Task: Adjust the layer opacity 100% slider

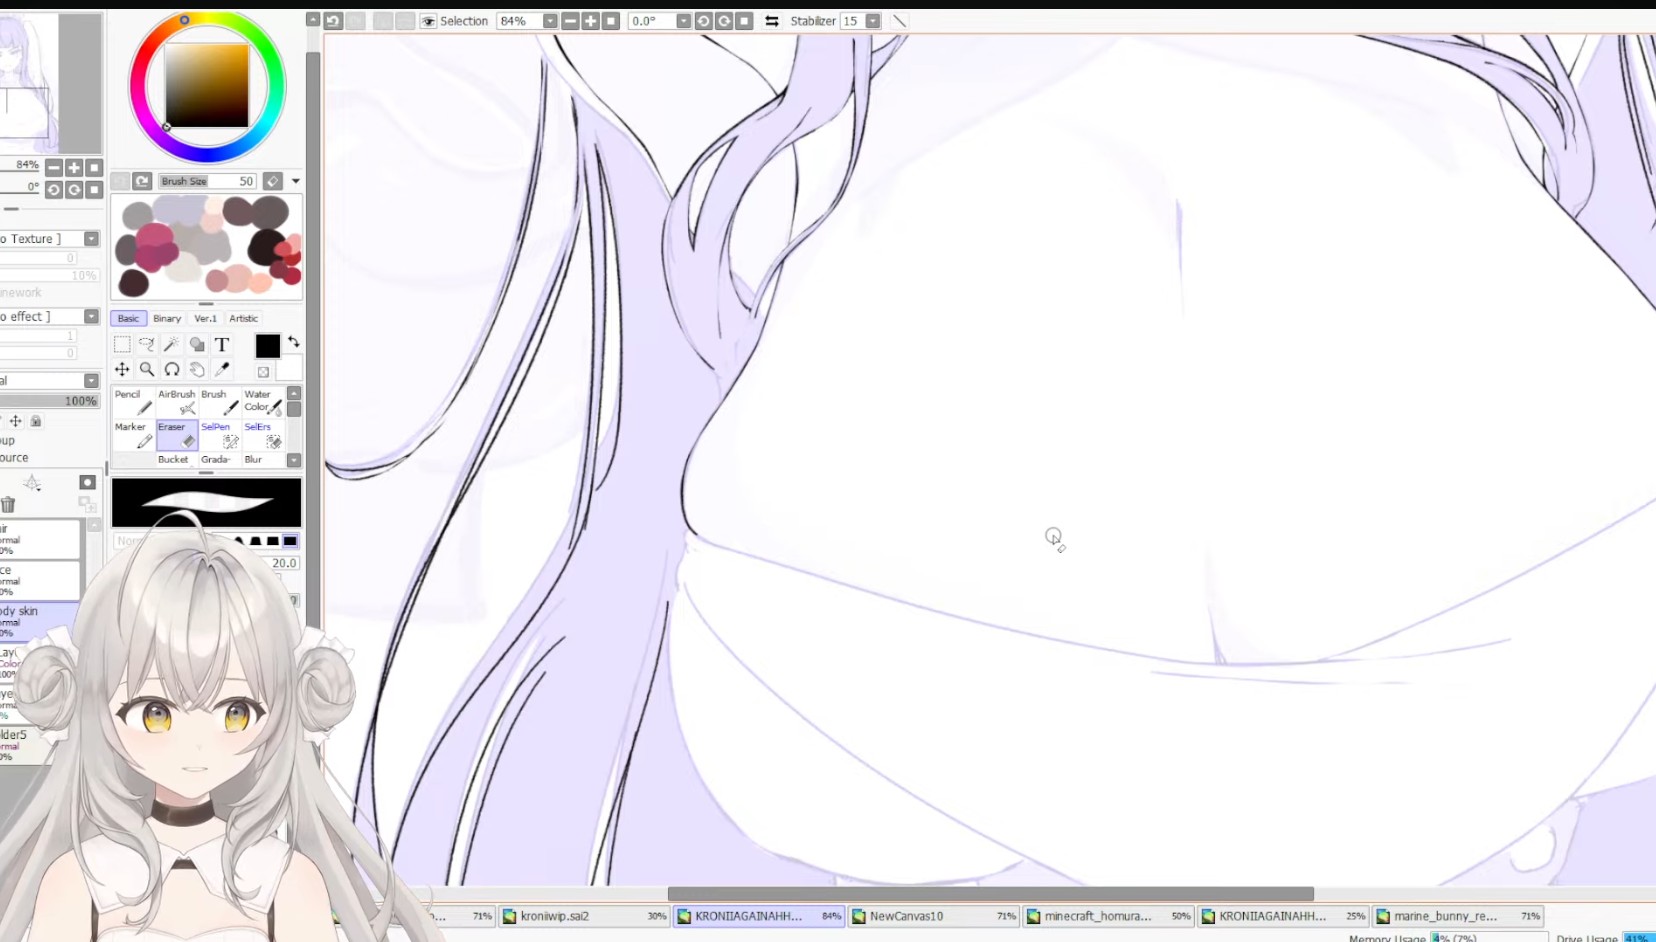Action: (x=49, y=401)
